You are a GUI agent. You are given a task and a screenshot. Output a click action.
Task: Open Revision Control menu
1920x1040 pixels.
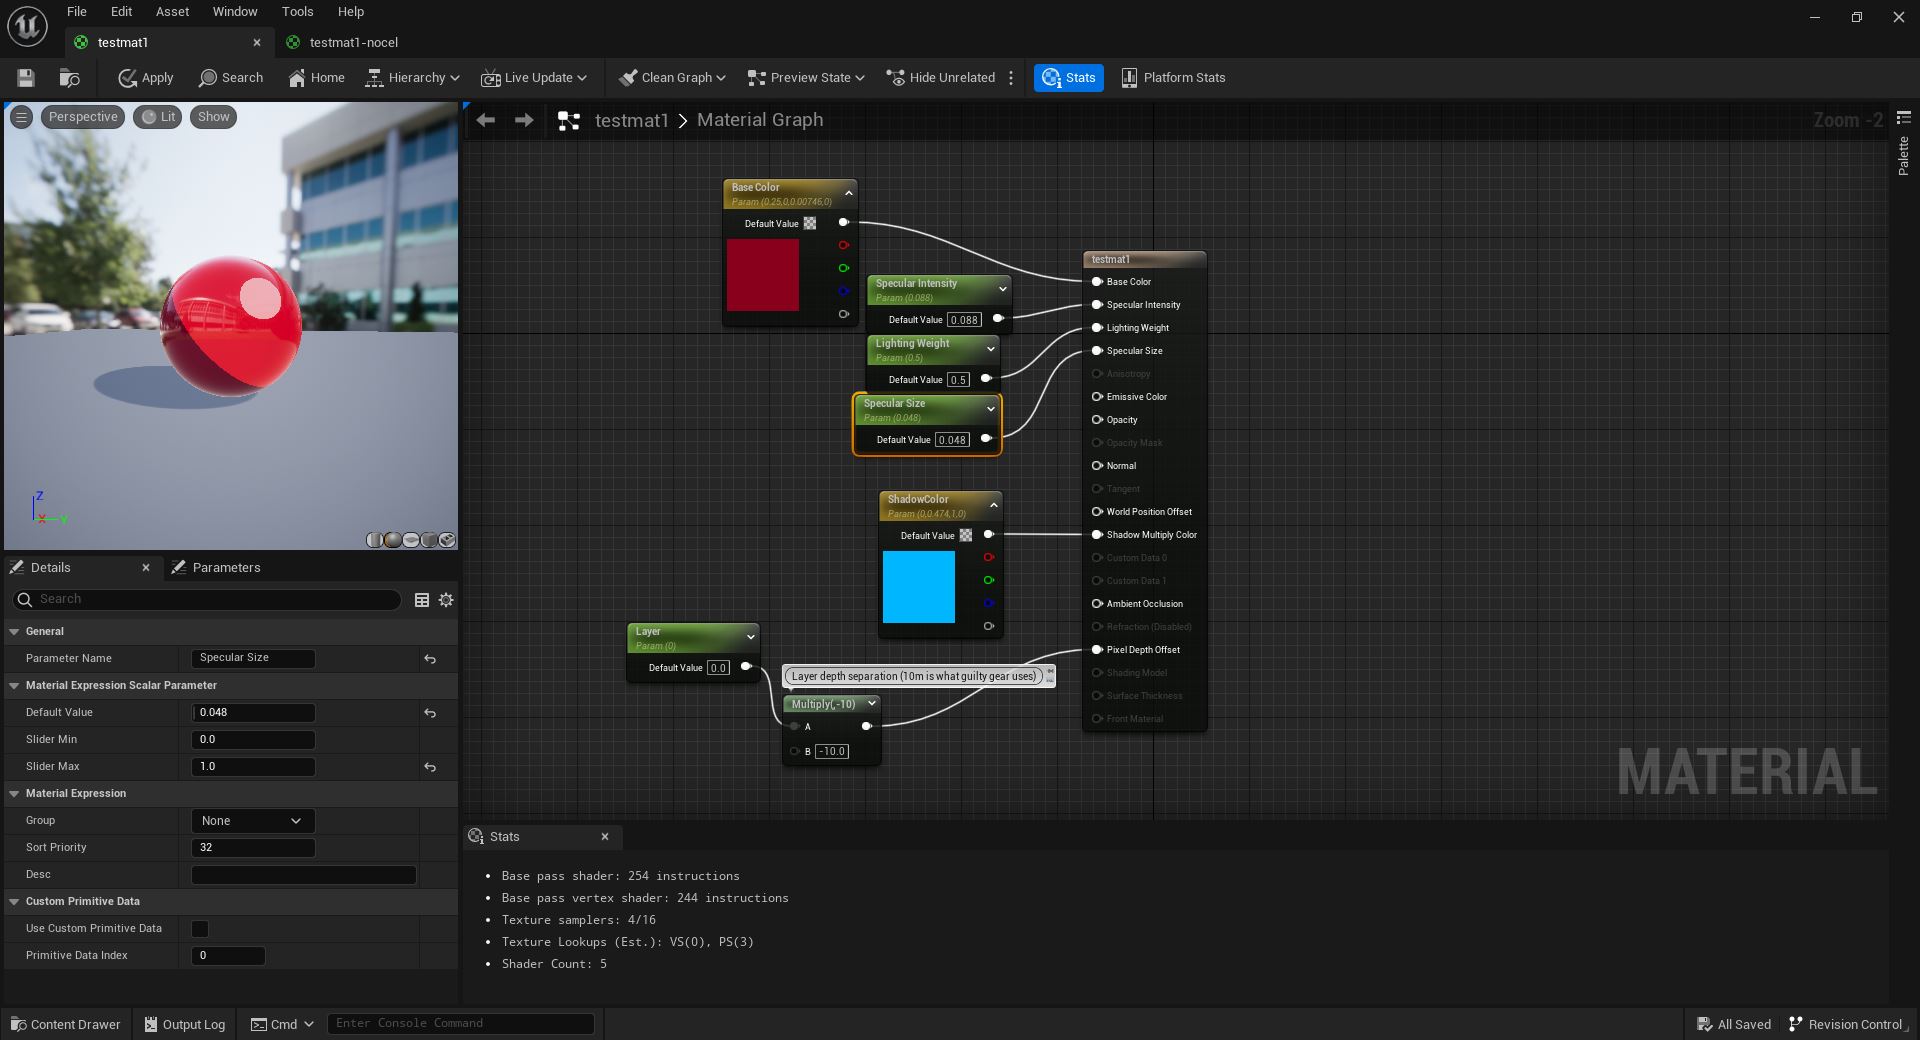1846,1024
